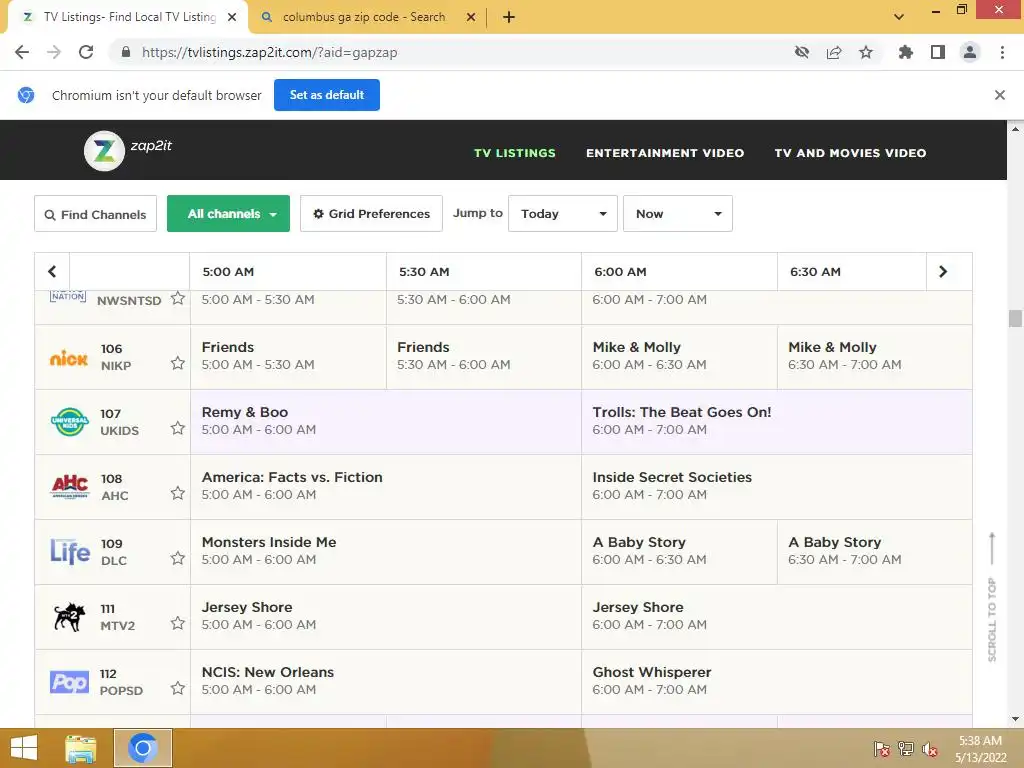Open the Now time dropdown

coord(678,214)
